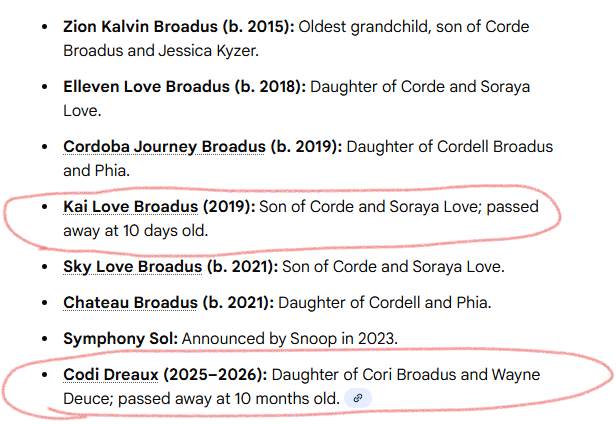Open the Zion Kalvin Broadus name link
This screenshot has height=424, width=616.
(146, 26)
